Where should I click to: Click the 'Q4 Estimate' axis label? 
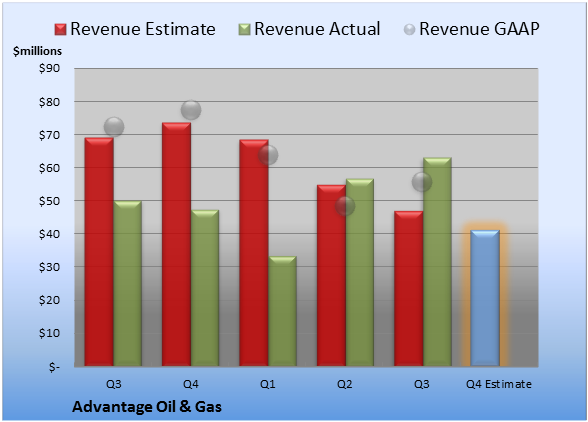tap(499, 384)
